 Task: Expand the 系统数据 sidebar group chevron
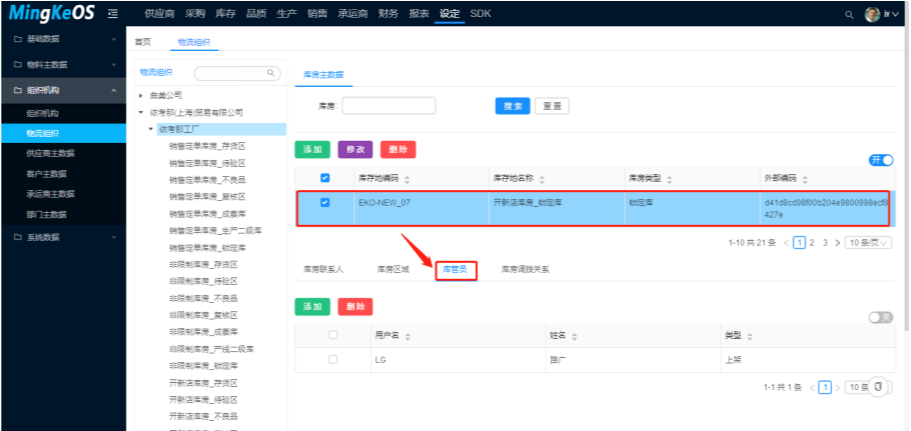[114, 237]
